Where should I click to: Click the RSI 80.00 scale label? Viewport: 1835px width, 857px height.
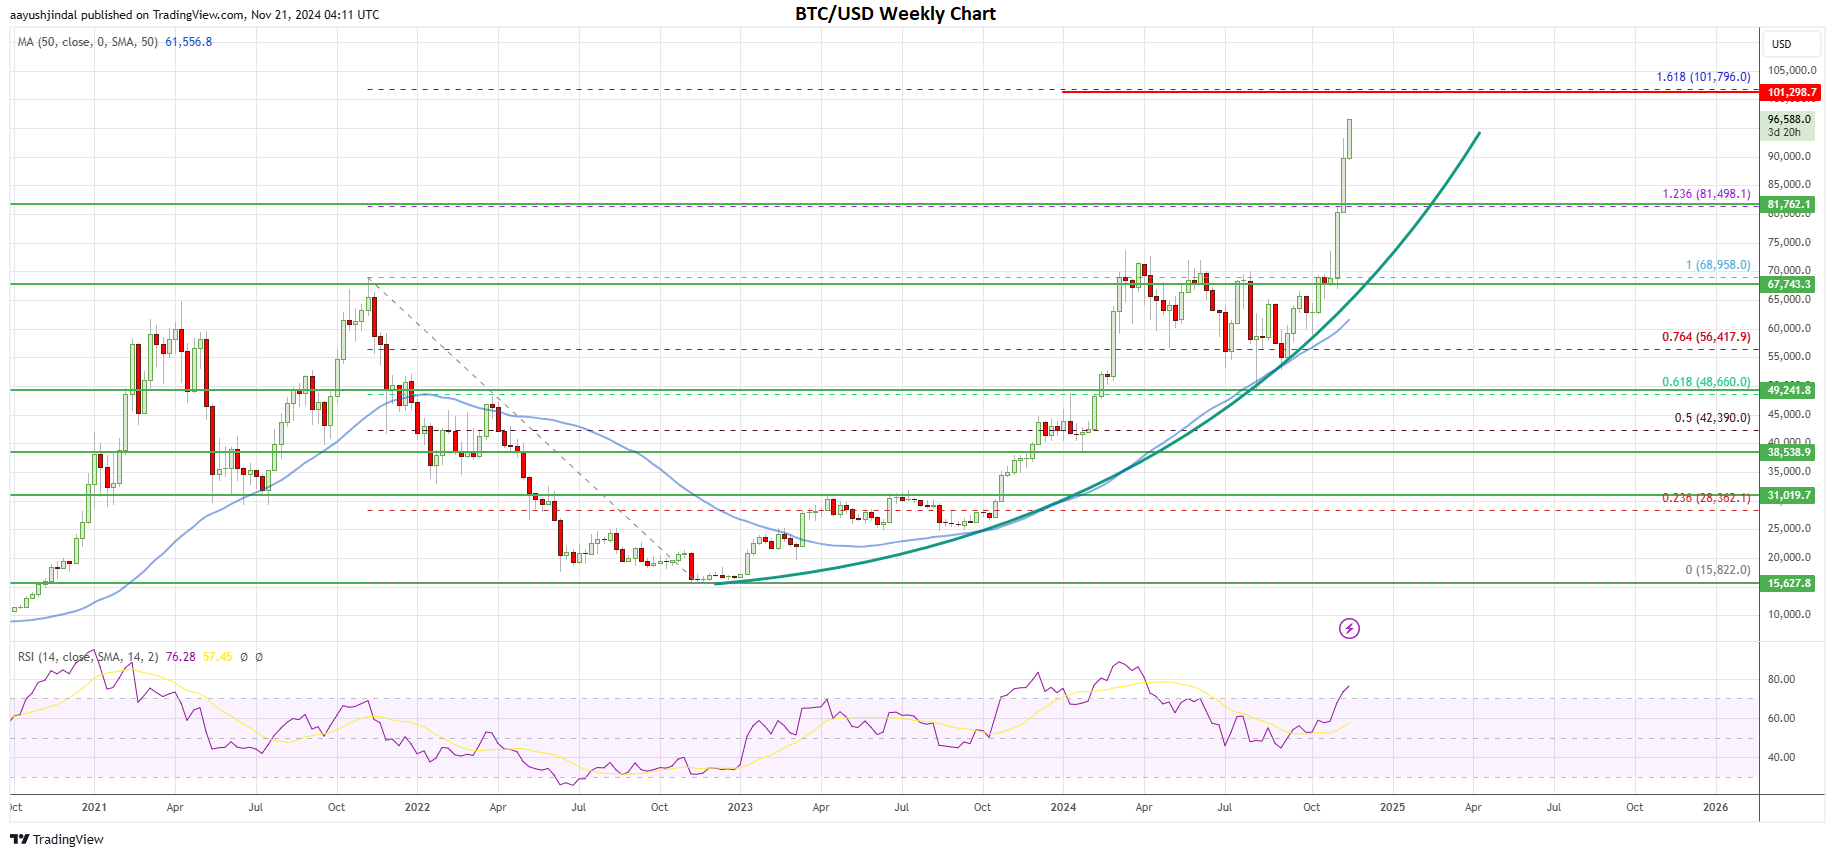click(x=1781, y=679)
